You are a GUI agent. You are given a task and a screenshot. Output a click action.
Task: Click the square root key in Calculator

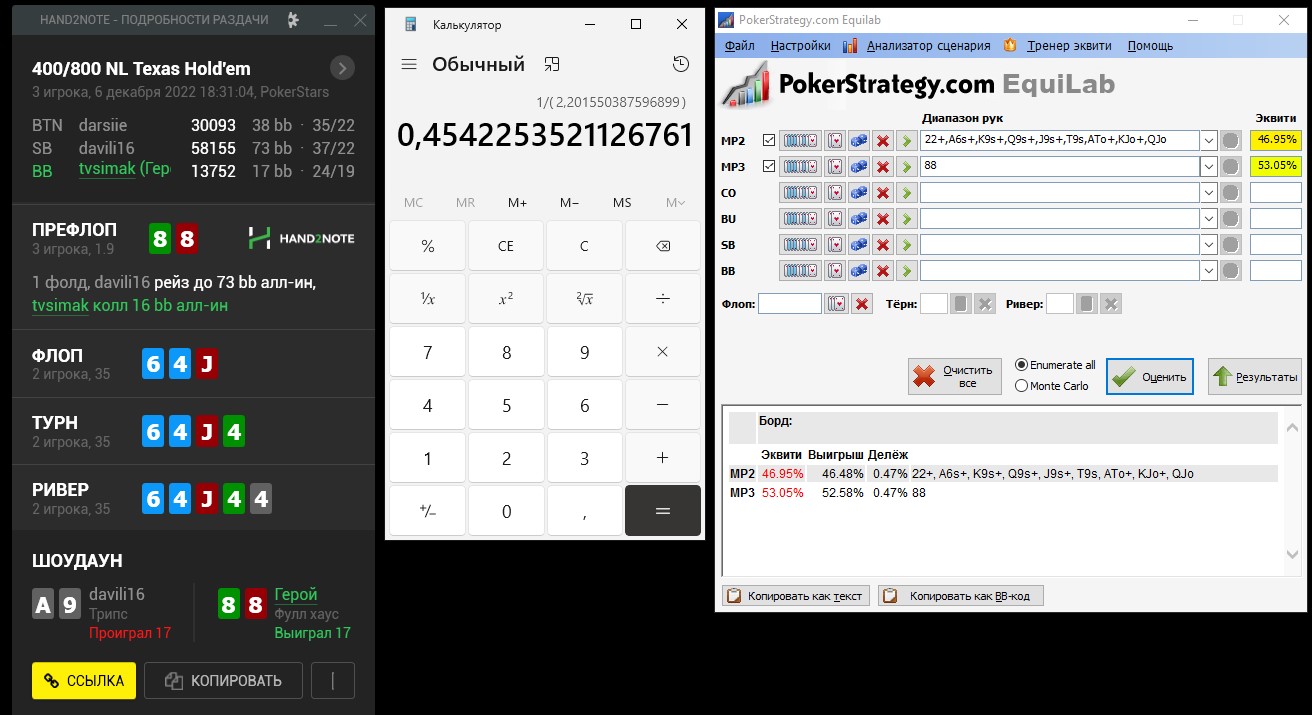pyautogui.click(x=584, y=298)
